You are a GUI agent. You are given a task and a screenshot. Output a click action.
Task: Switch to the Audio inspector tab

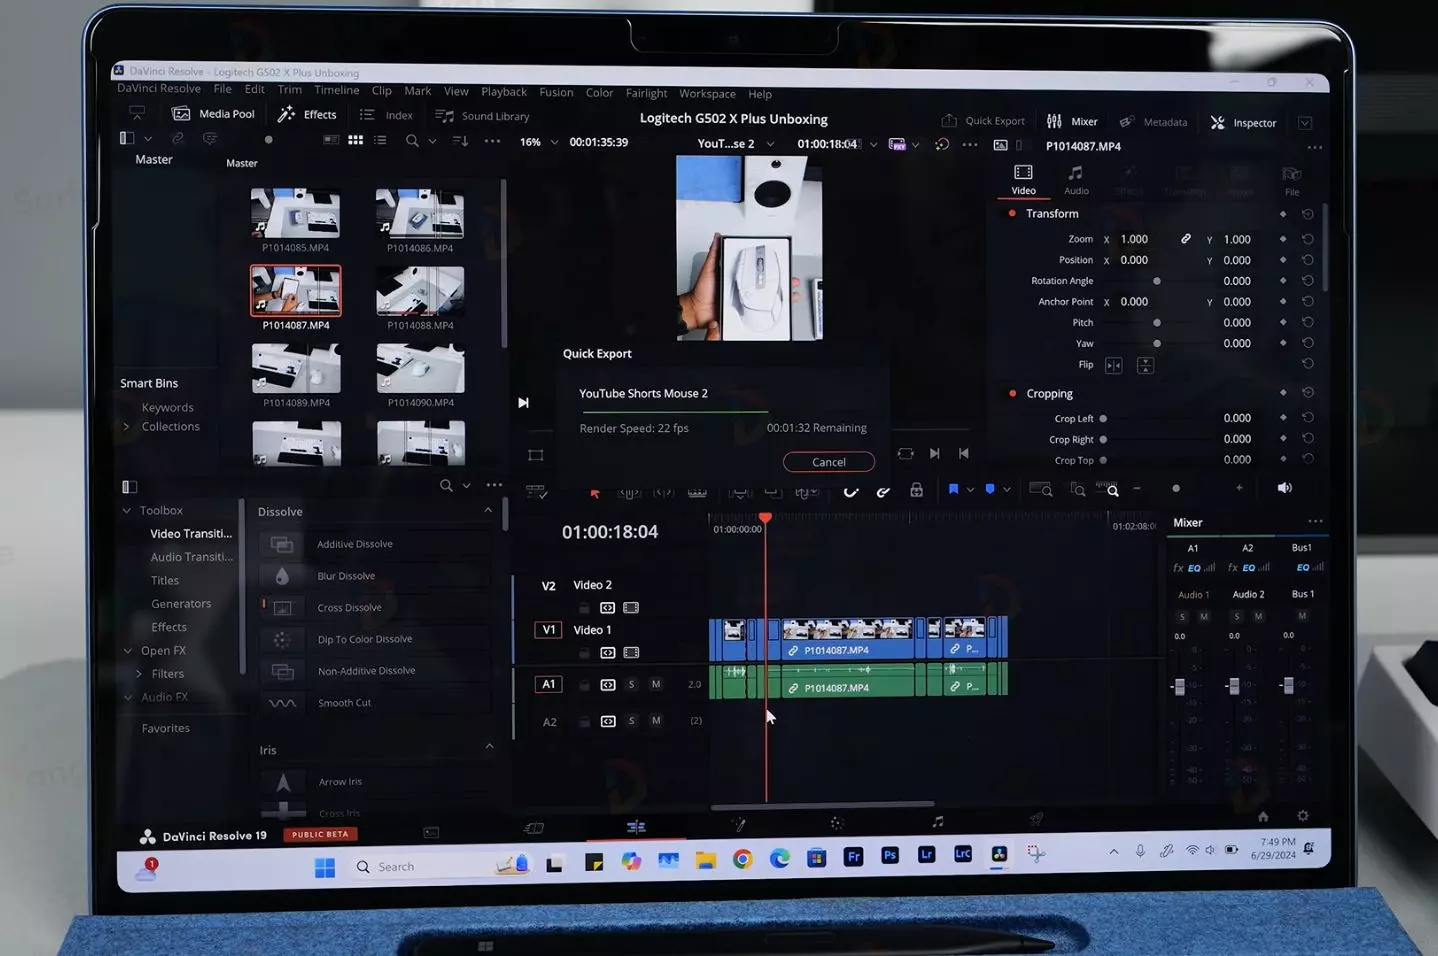[x=1076, y=180]
